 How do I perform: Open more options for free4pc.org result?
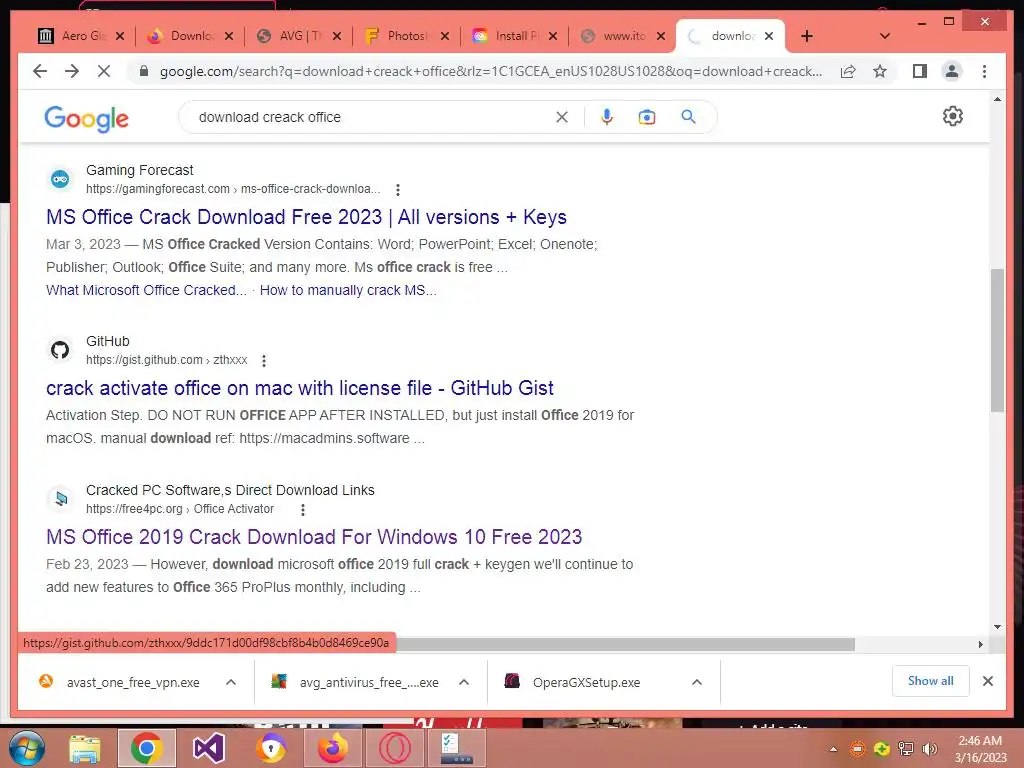point(302,509)
